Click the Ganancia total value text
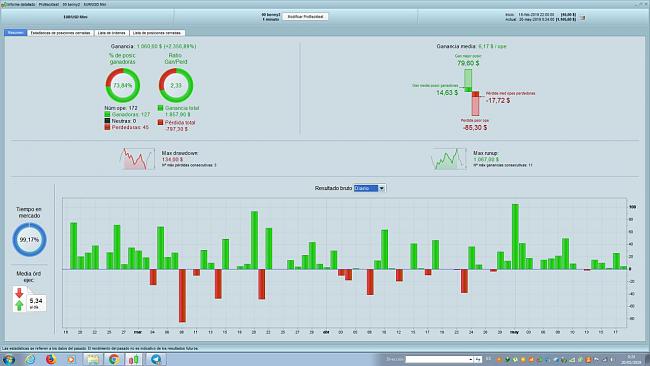The width and height of the screenshot is (650, 366). (177, 114)
